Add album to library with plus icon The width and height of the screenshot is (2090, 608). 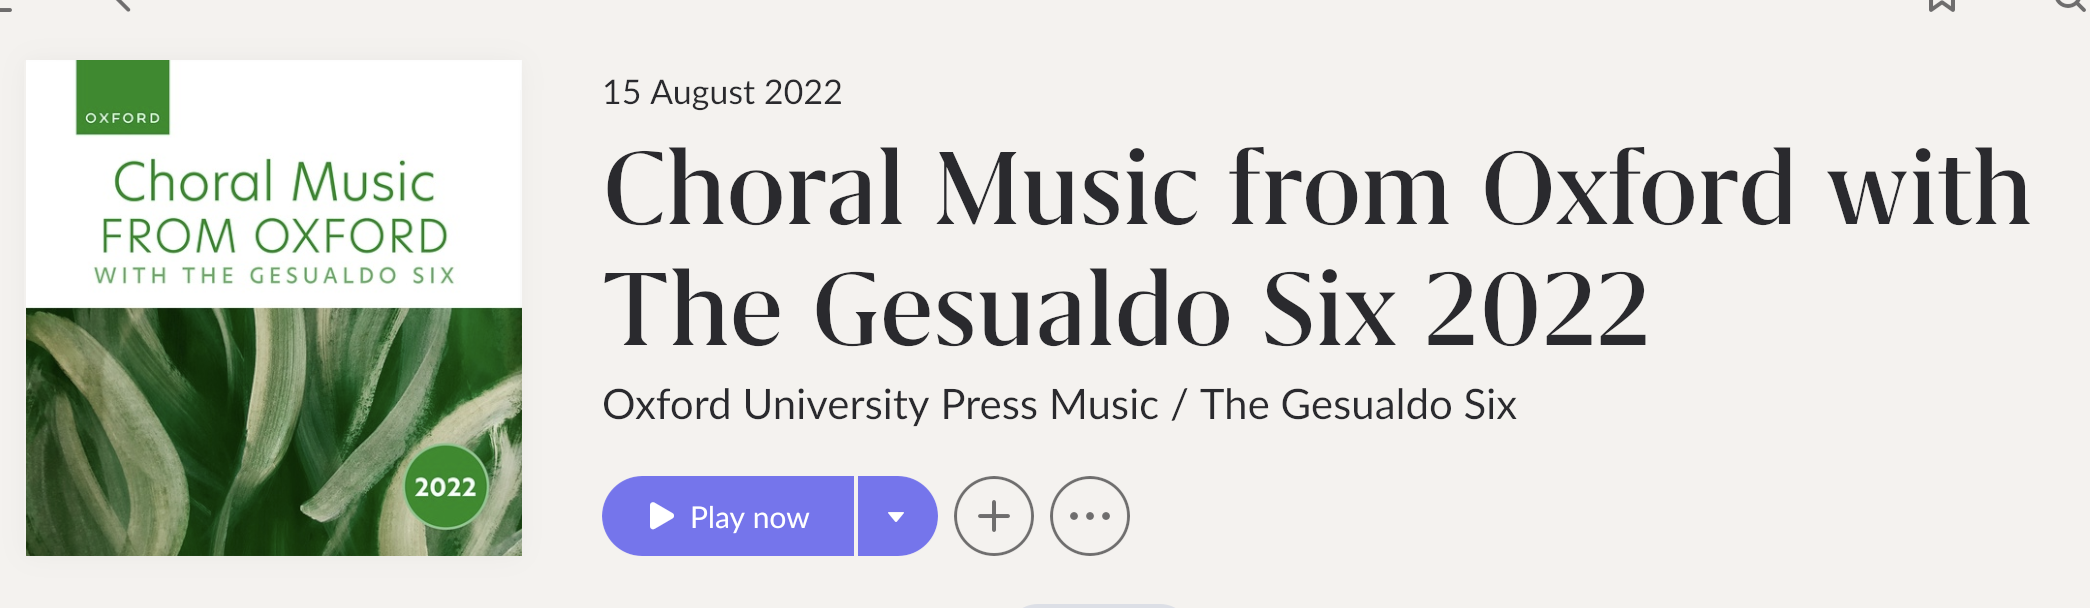(993, 516)
